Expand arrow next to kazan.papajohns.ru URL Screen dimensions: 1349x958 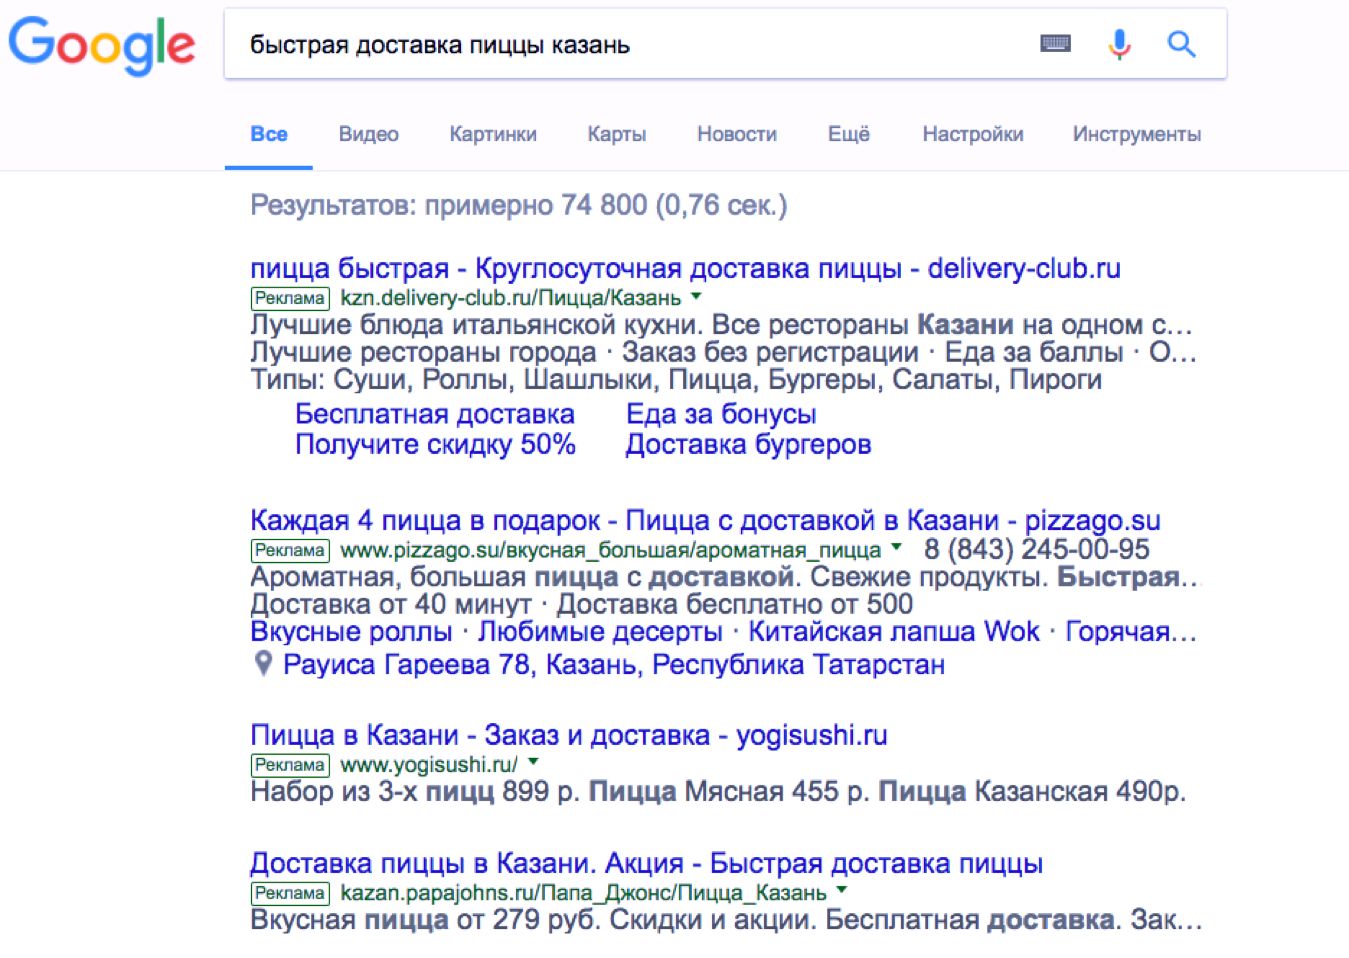[x=841, y=891]
